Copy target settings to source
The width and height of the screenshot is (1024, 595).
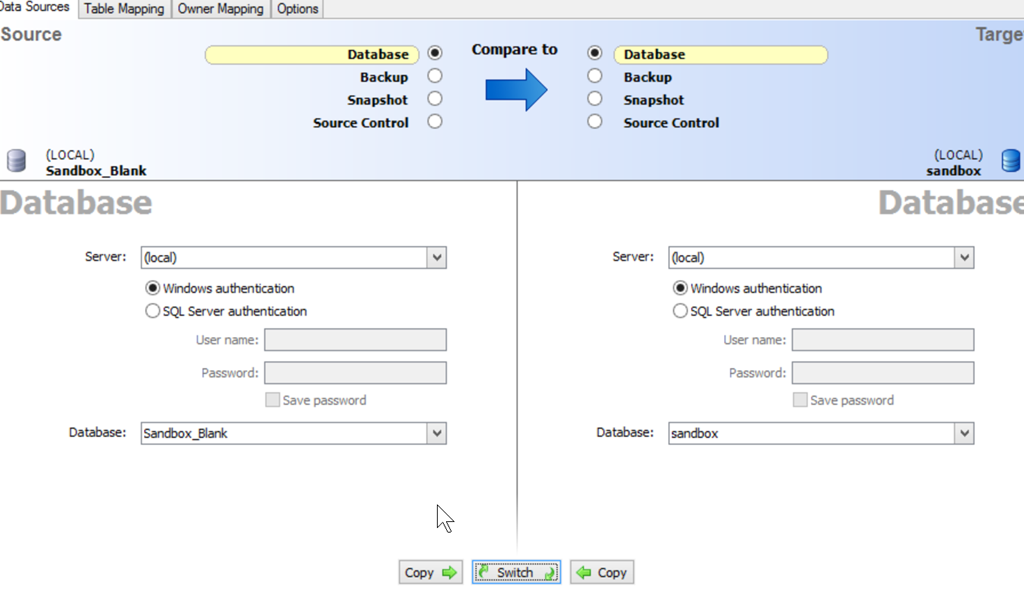click(602, 573)
